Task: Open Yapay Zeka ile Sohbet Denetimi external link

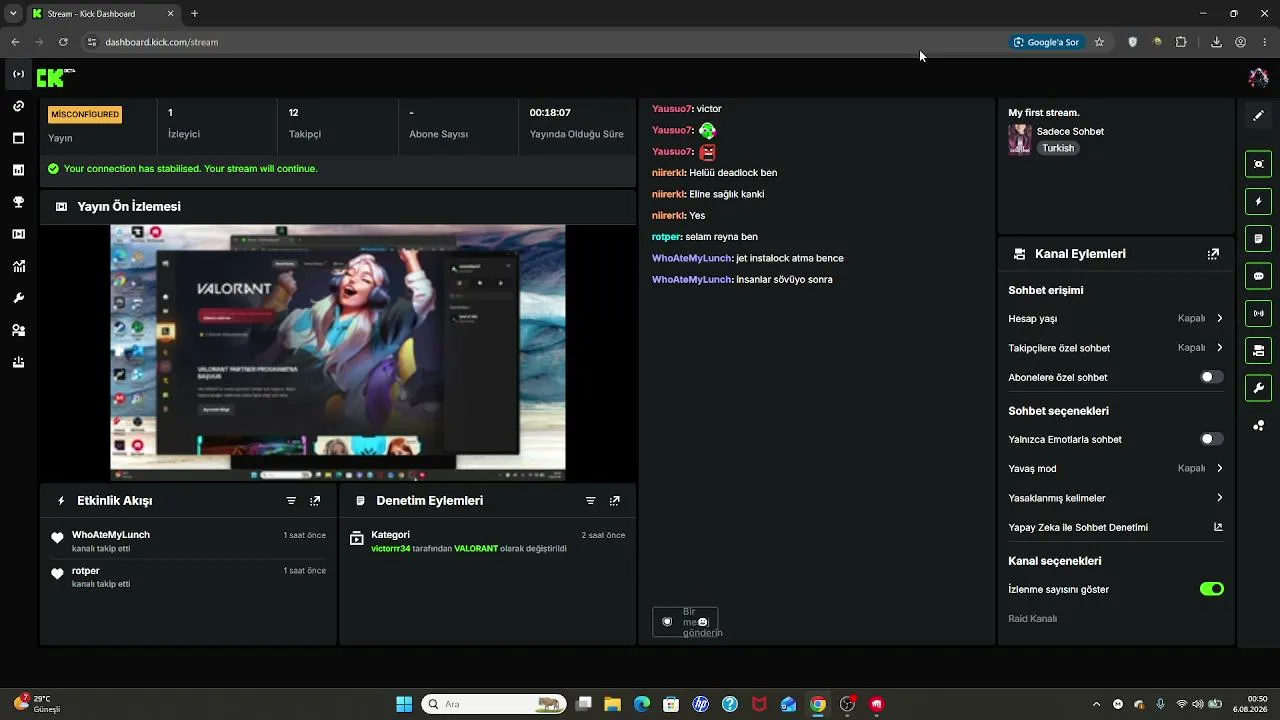Action: click(1218, 527)
